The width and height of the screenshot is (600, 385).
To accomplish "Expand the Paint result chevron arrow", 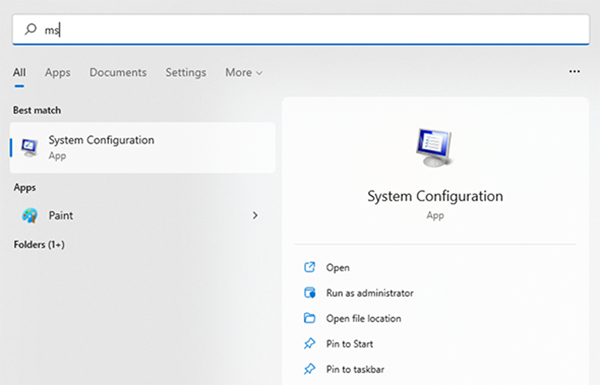I will (x=255, y=215).
